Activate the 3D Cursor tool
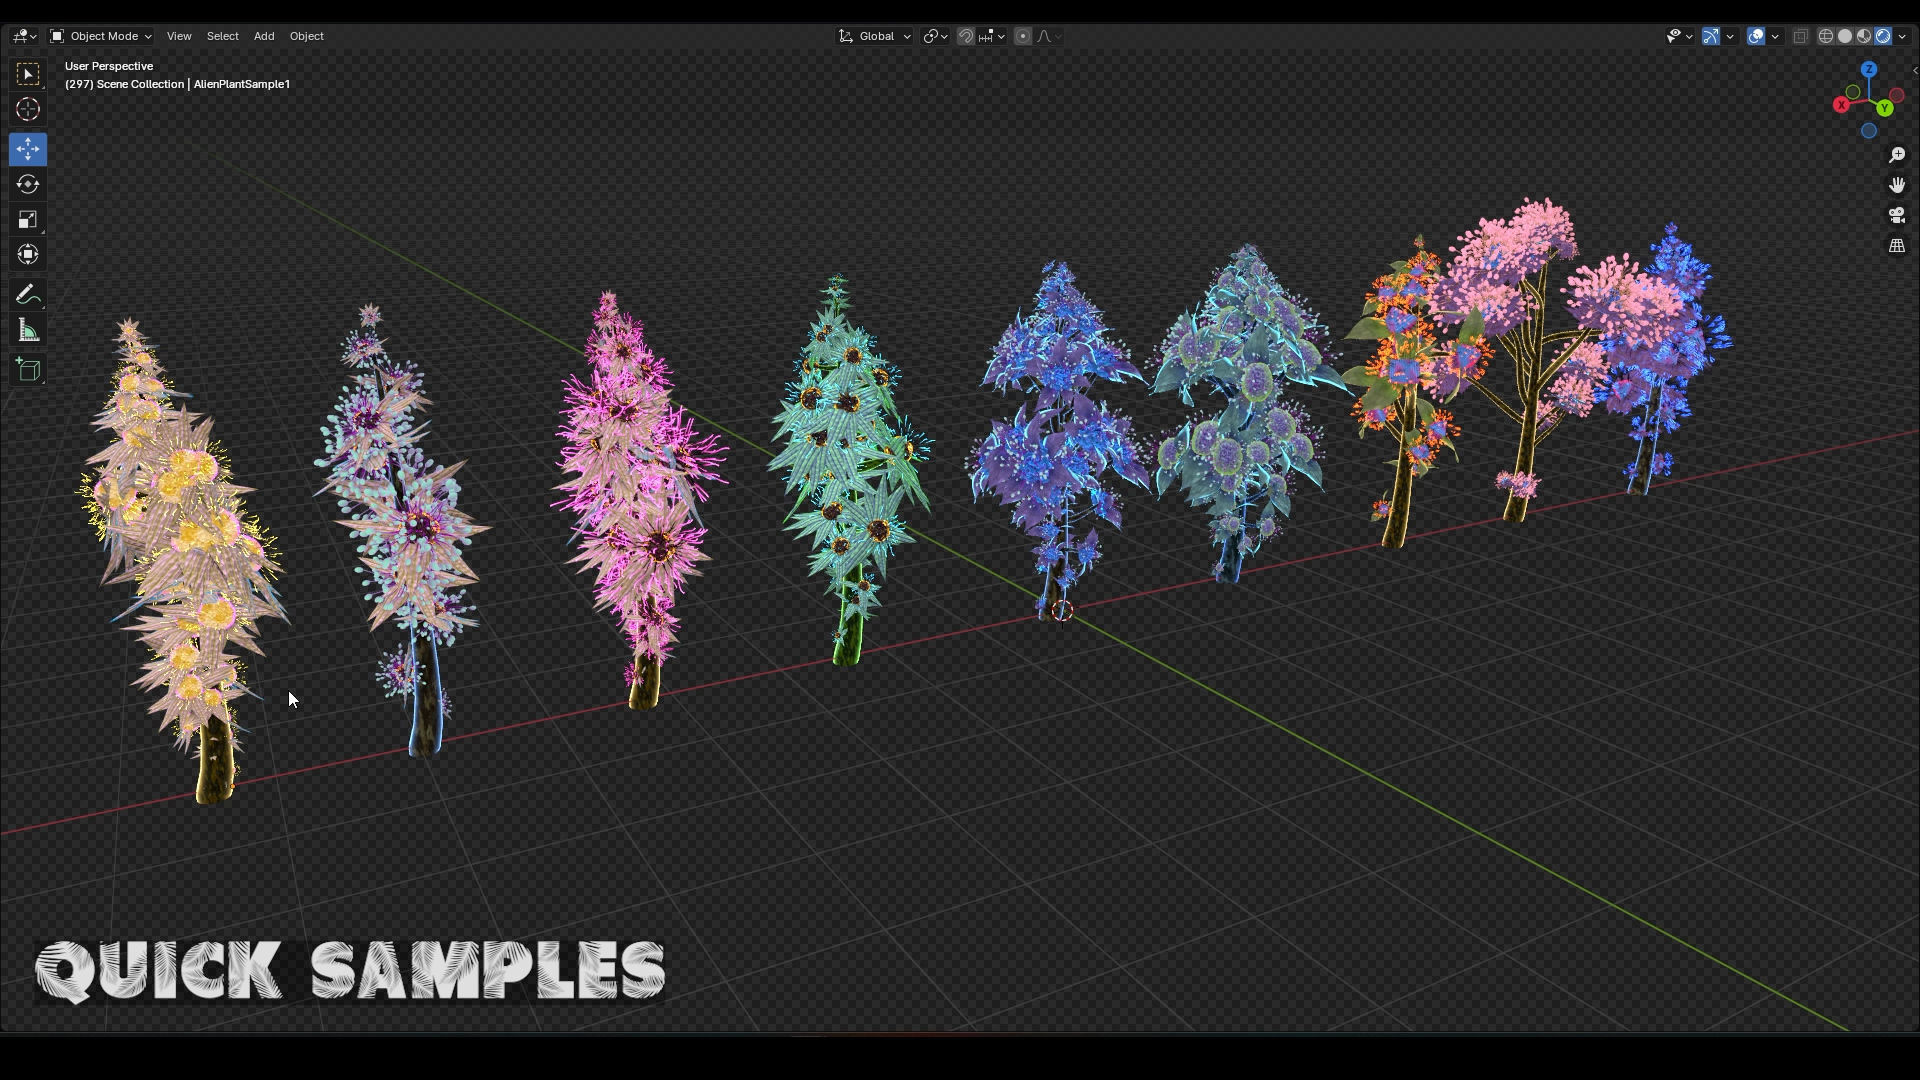This screenshot has height=1080, width=1920. click(28, 110)
